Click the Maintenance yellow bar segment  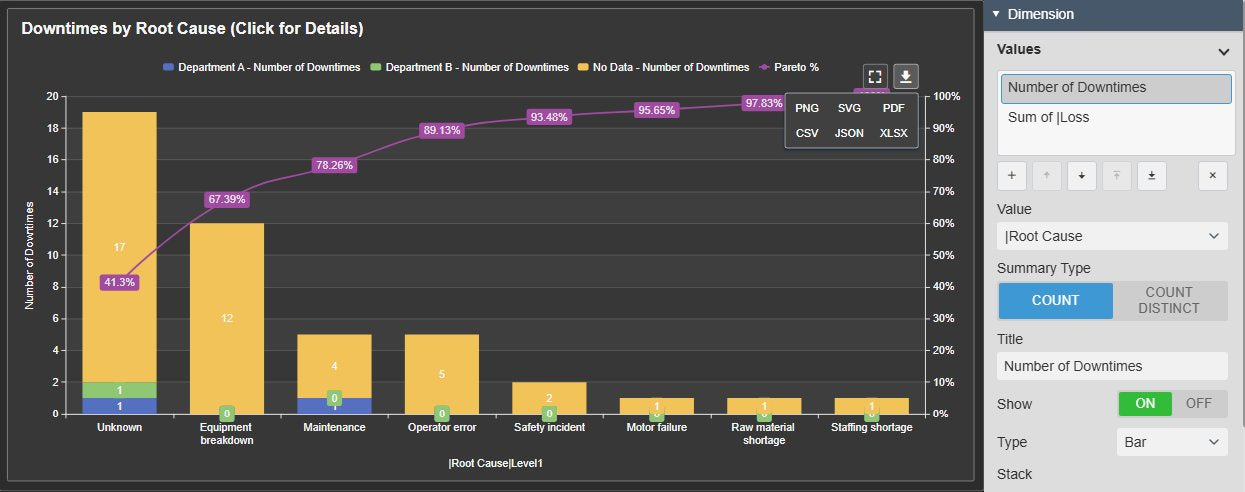pyautogui.click(x=334, y=366)
